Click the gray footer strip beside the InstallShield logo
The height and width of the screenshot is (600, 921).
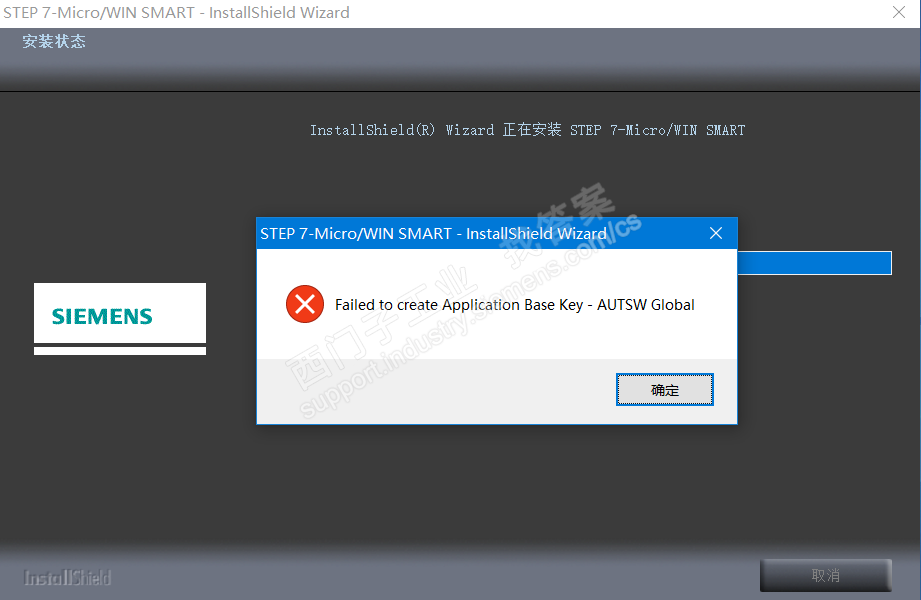(x=435, y=576)
